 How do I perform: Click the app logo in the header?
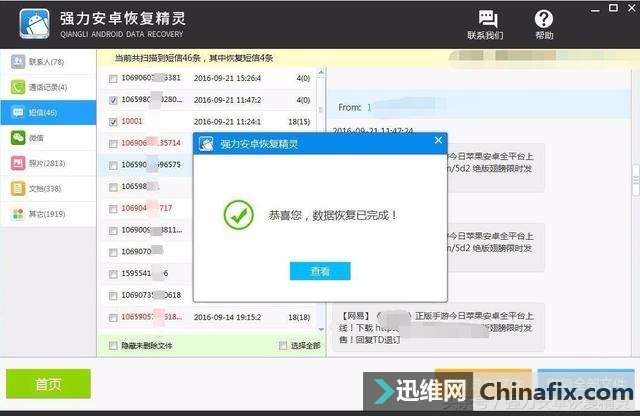tap(35, 24)
